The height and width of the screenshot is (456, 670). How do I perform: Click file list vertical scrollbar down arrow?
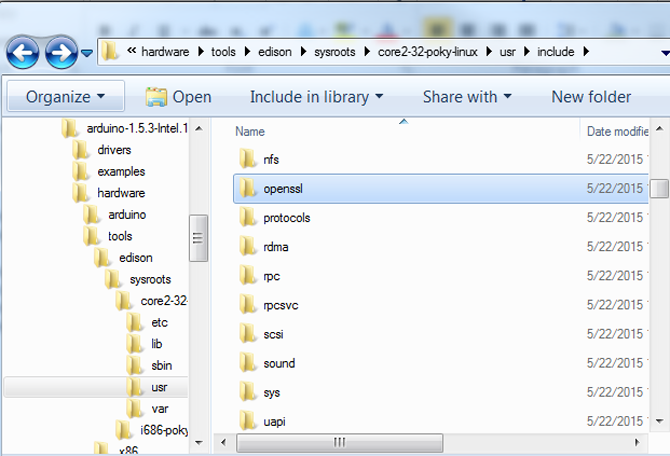coord(659,421)
